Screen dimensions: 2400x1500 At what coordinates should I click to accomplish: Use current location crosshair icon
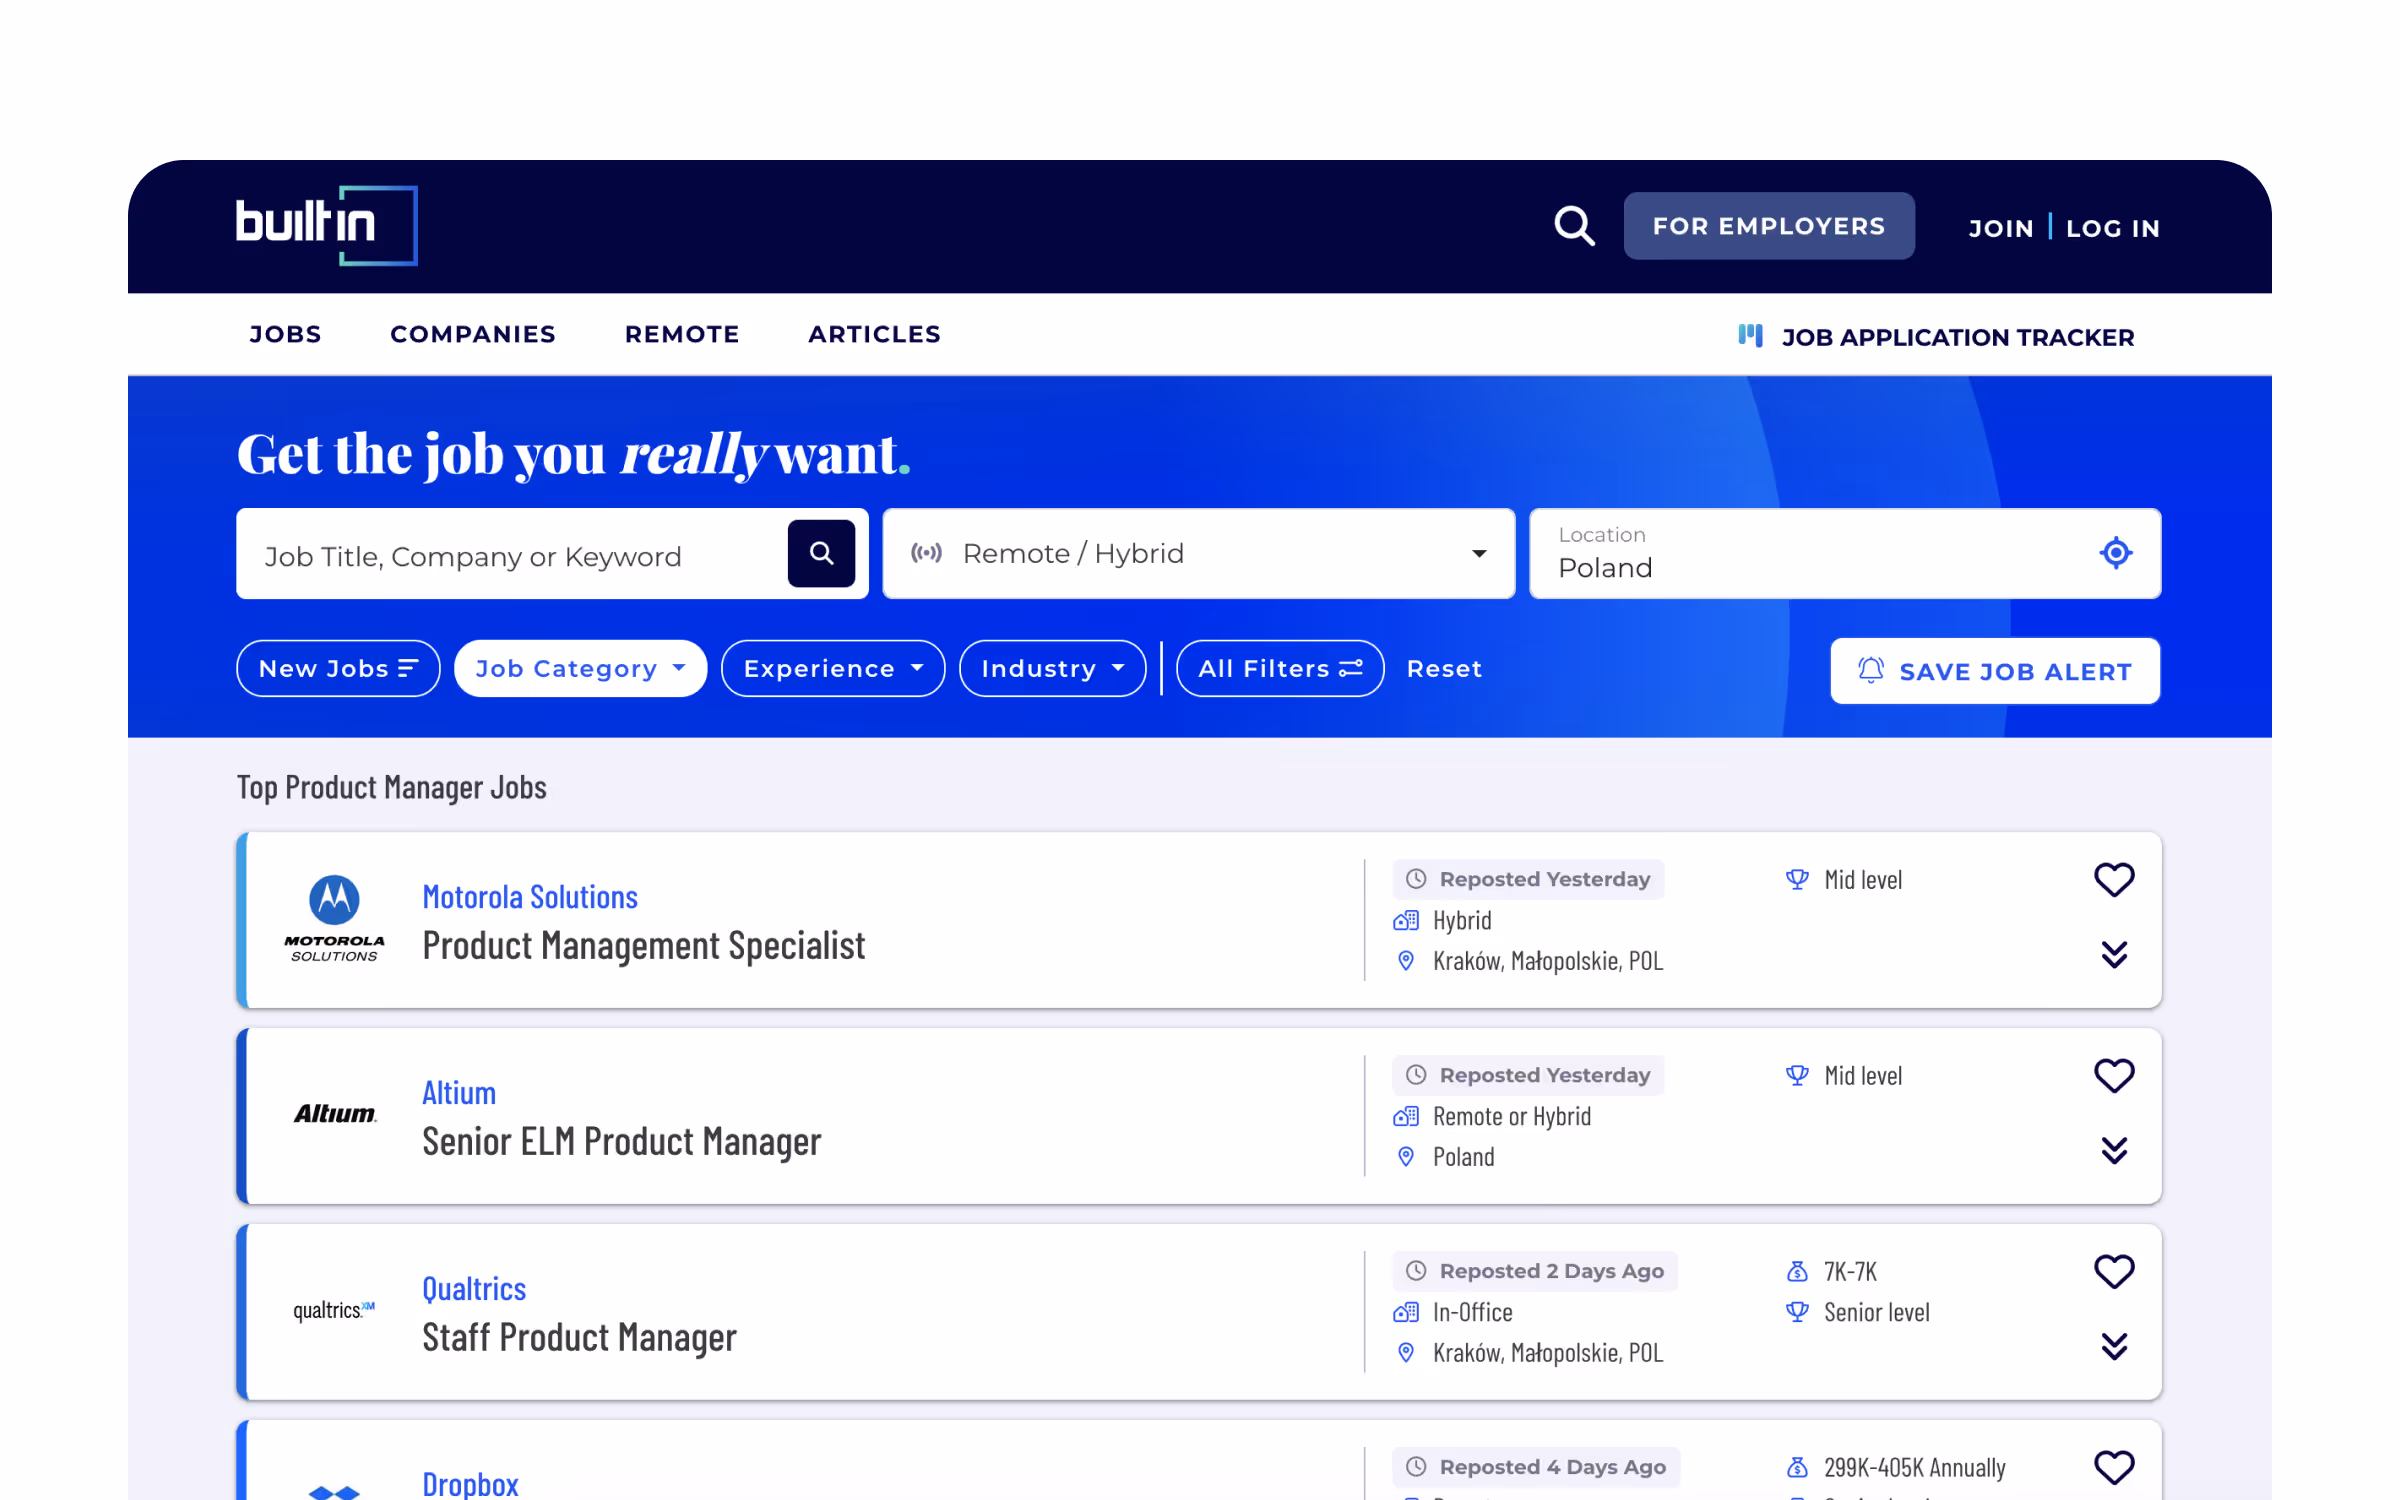click(x=2115, y=553)
